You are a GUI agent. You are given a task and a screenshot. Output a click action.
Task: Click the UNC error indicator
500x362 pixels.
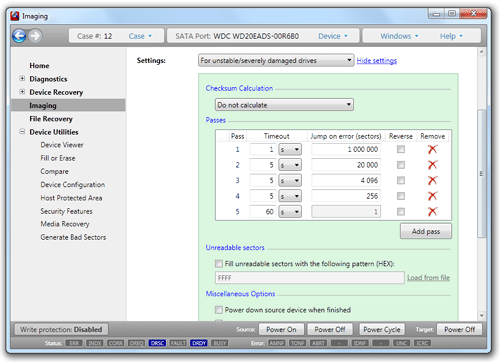click(x=401, y=343)
